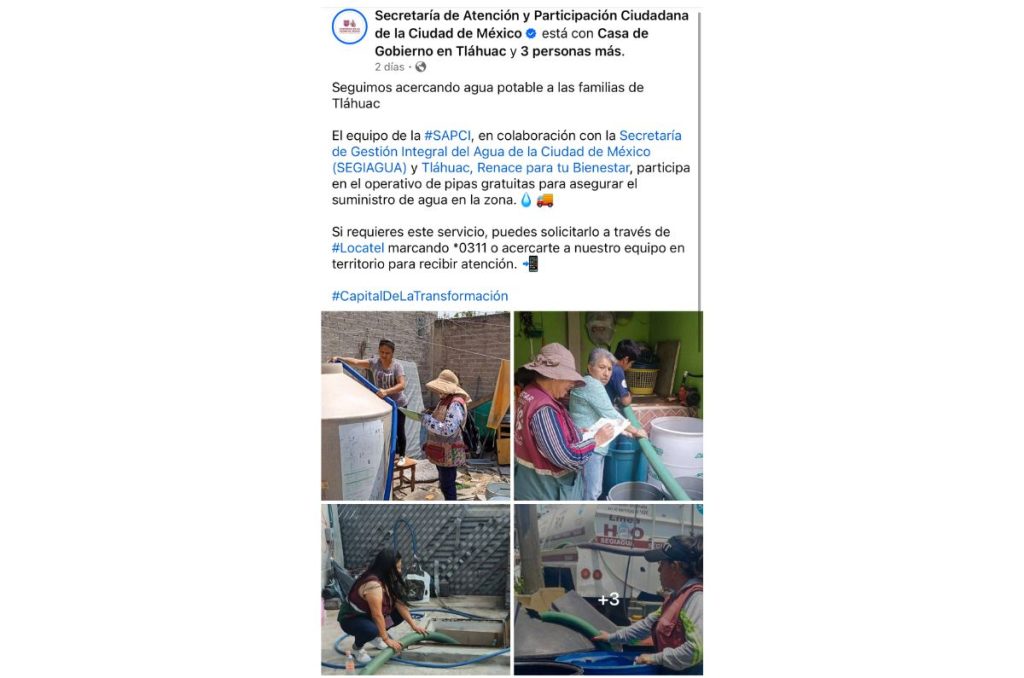Open the #Locatel hashtag
Screen dimensions: 1024x678
click(x=358, y=248)
